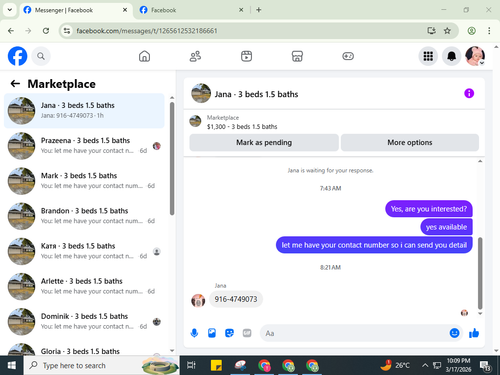Open the Chrome profile icon

471,31
